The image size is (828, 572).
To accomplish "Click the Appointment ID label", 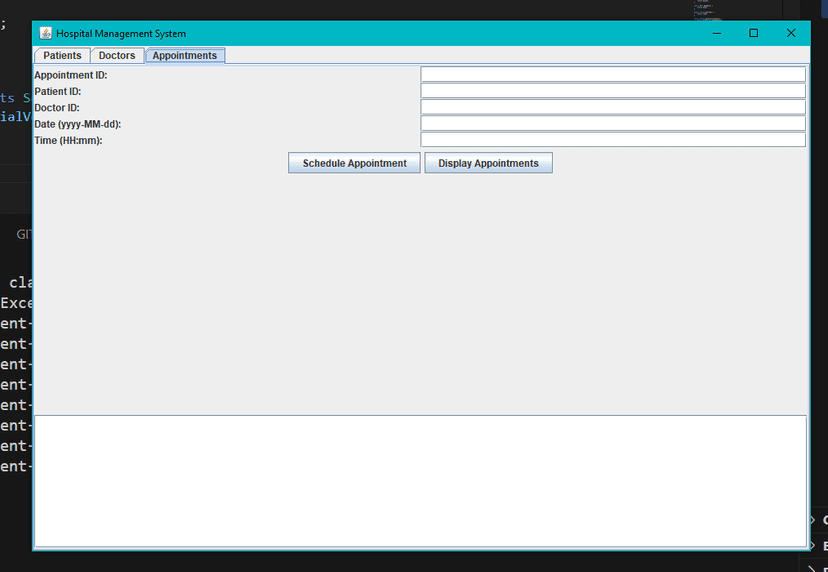I will click(71, 75).
